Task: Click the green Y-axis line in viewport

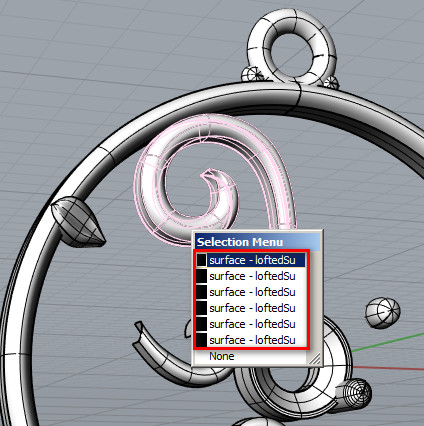Action: (x=387, y=341)
